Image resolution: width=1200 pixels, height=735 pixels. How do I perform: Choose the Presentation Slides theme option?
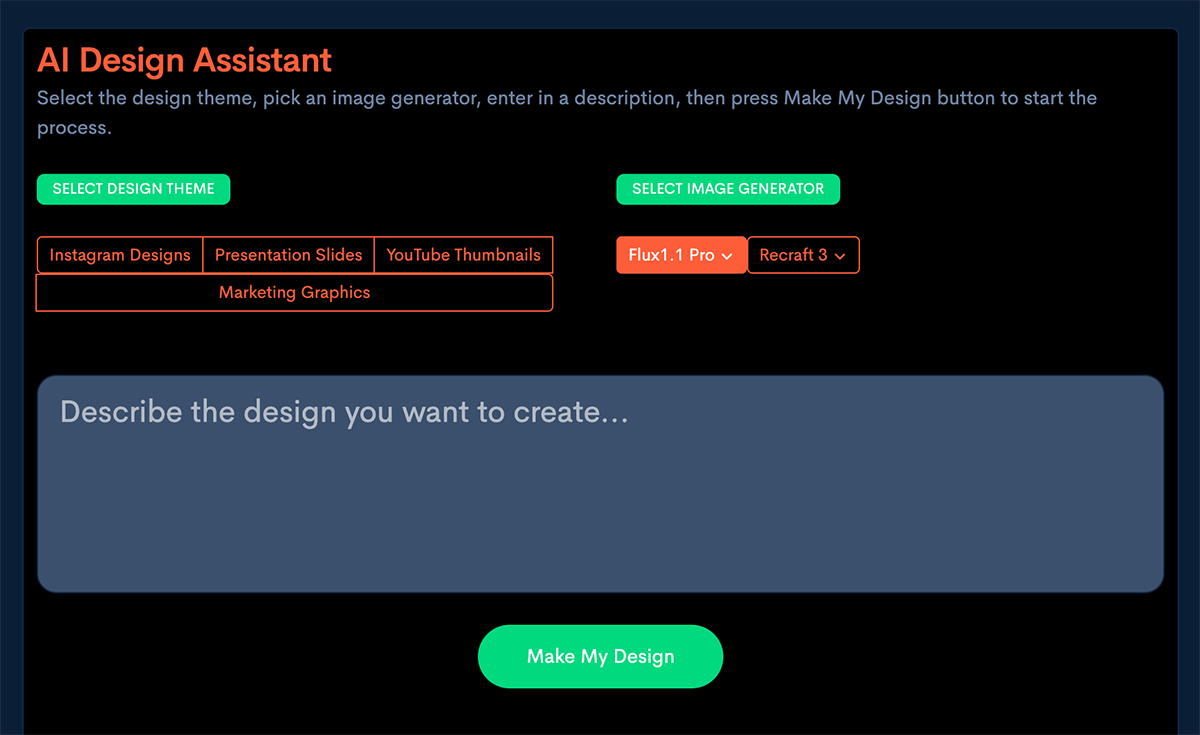coord(288,255)
